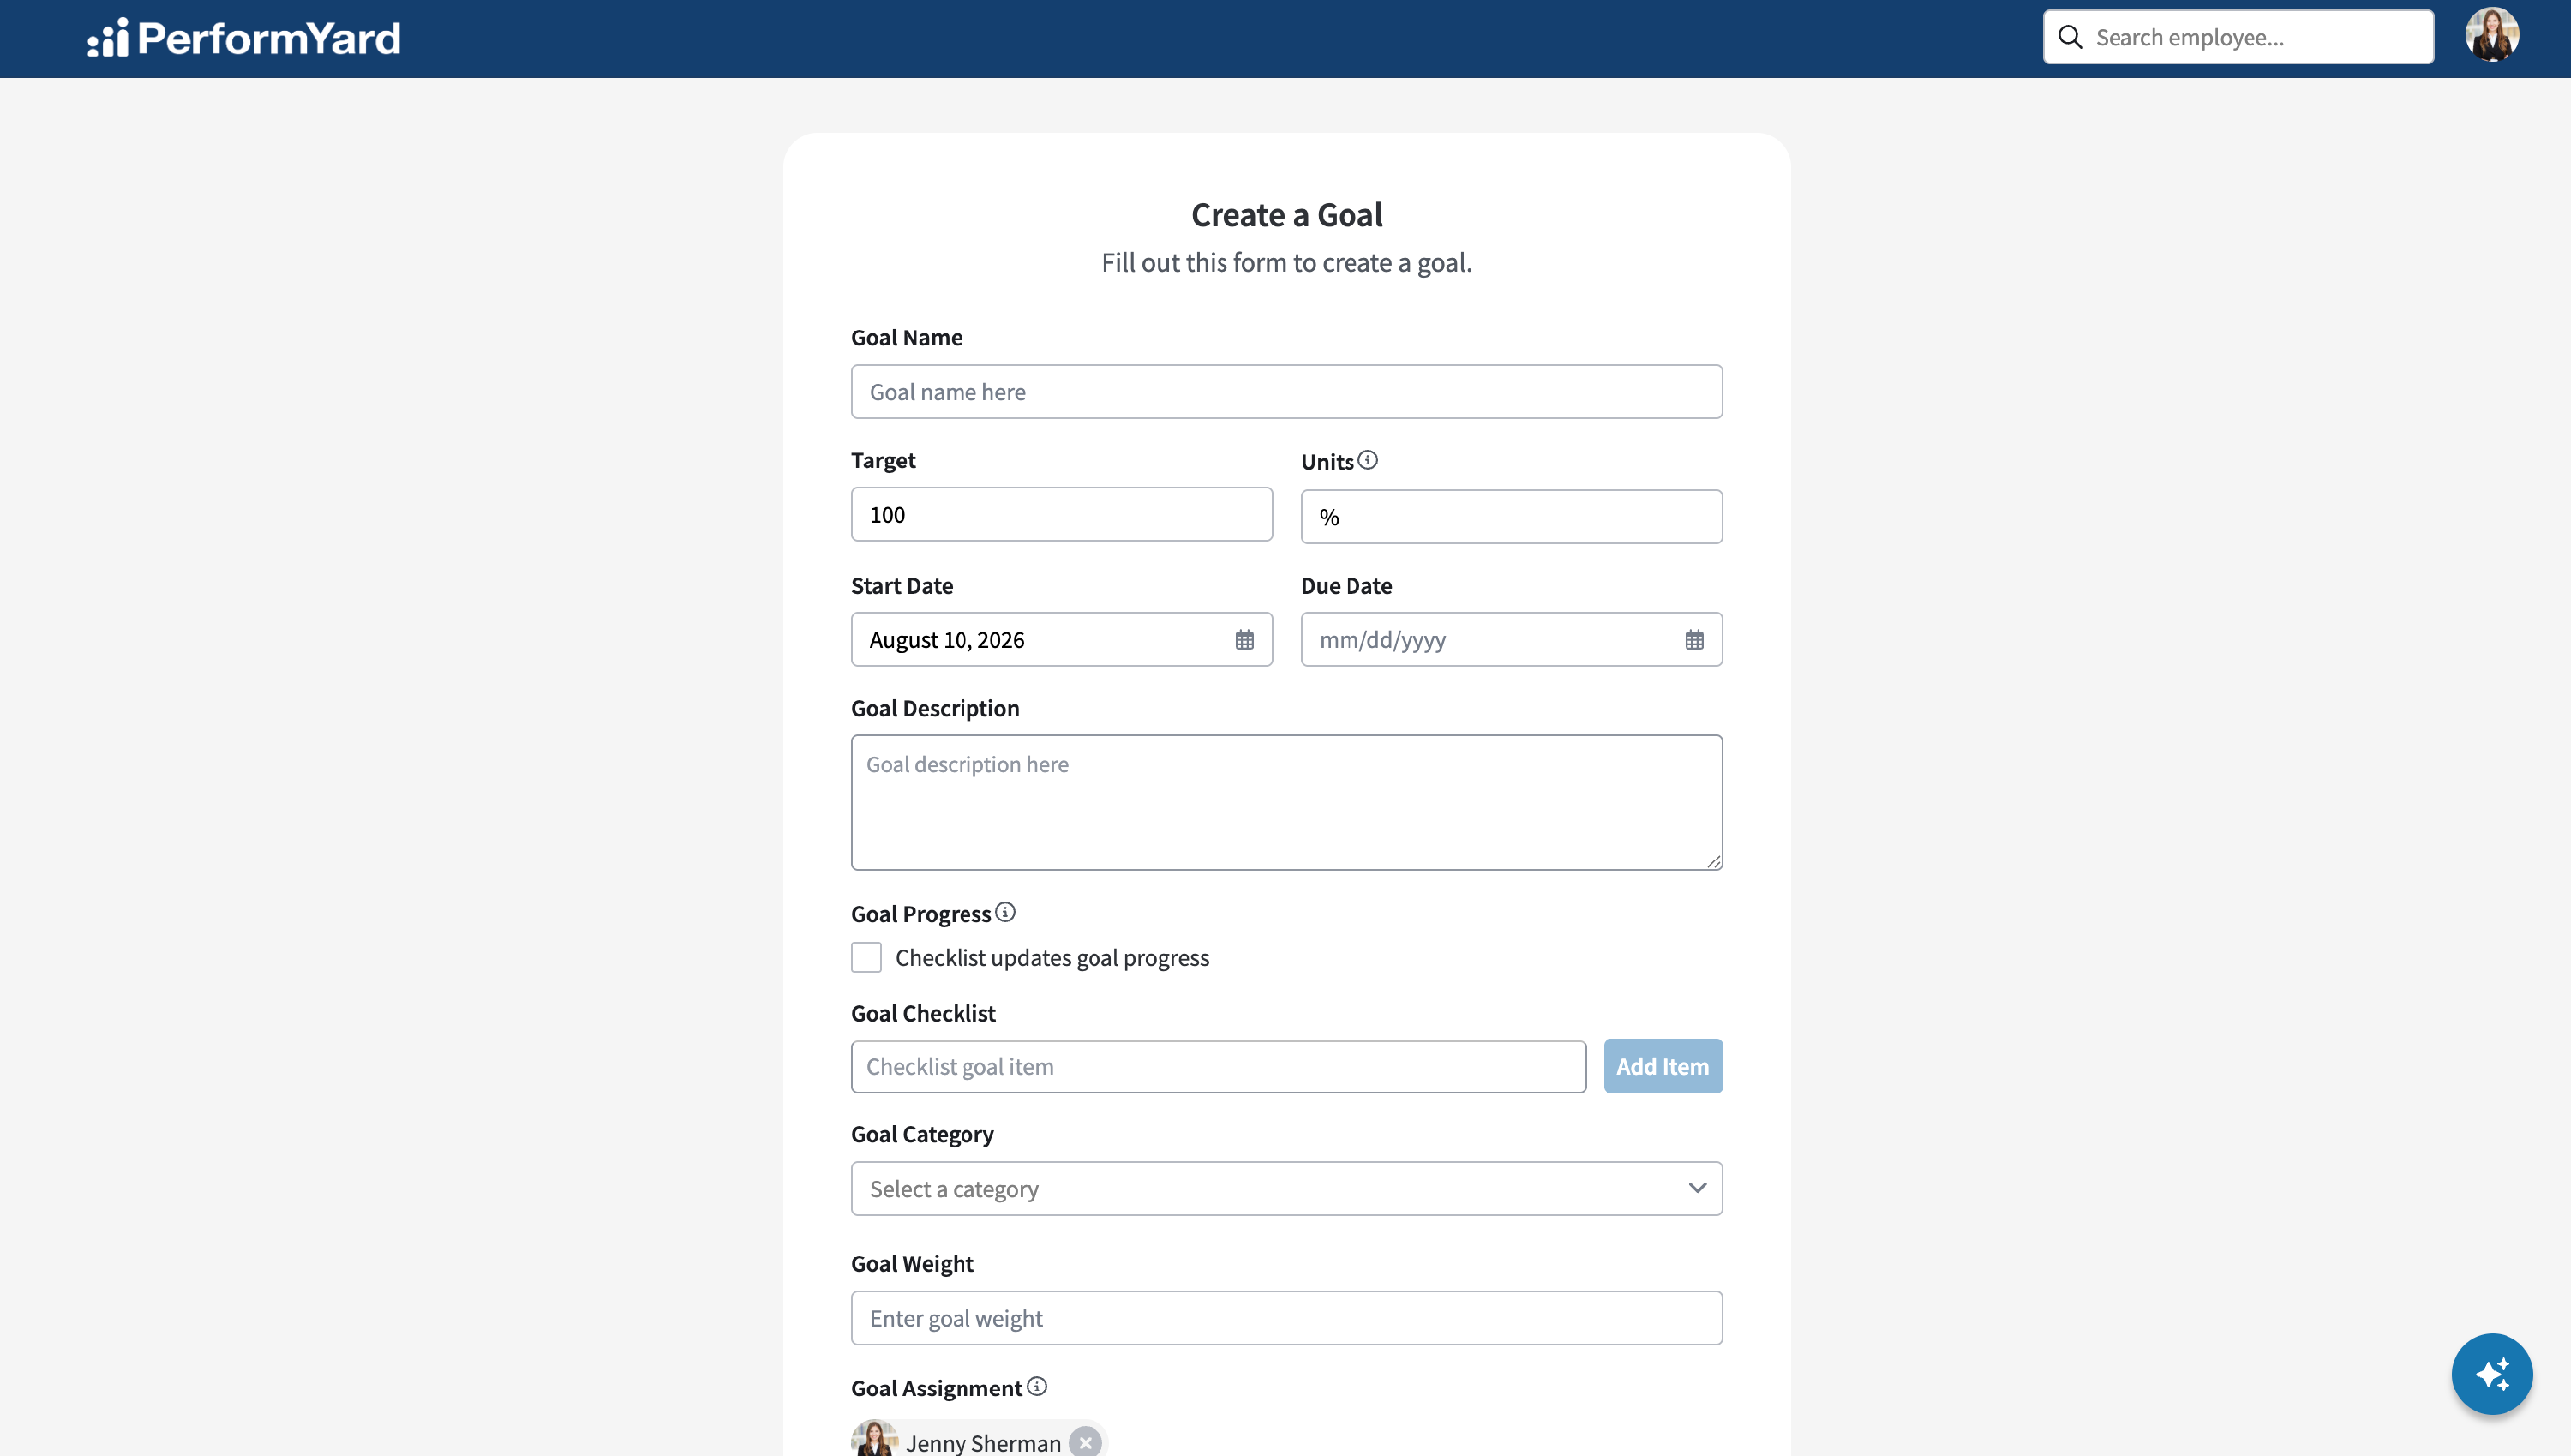This screenshot has width=2571, height=1456.
Task: Open the Due Date calendar picker icon
Action: coord(1694,640)
